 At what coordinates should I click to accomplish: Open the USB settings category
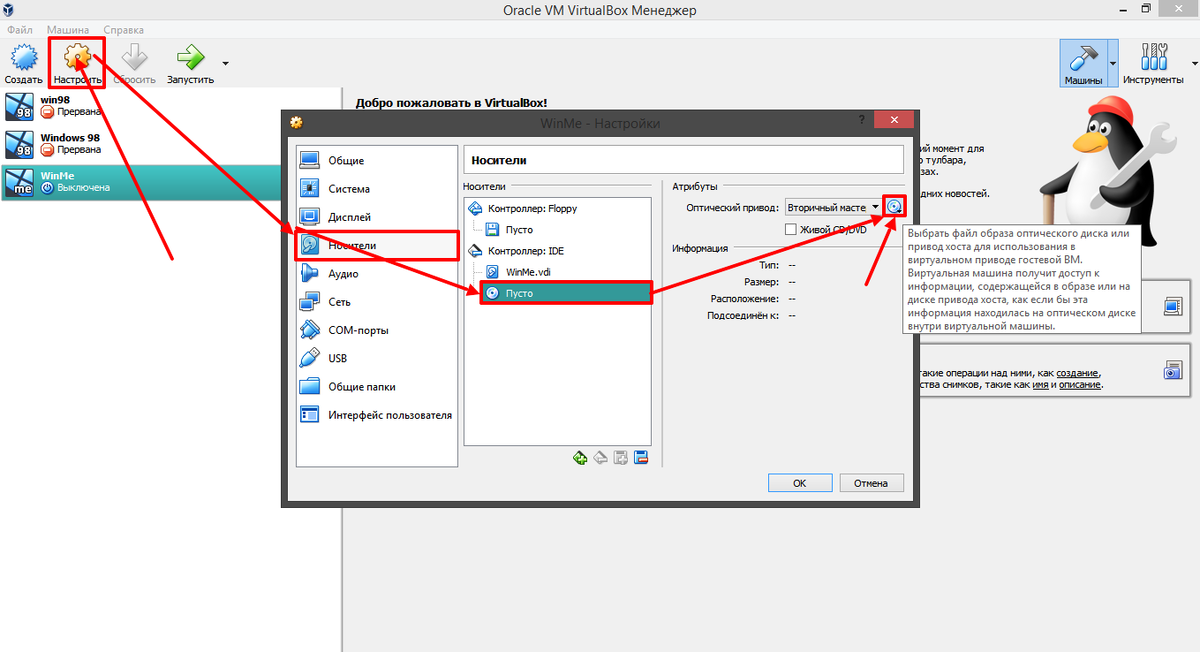coord(377,358)
